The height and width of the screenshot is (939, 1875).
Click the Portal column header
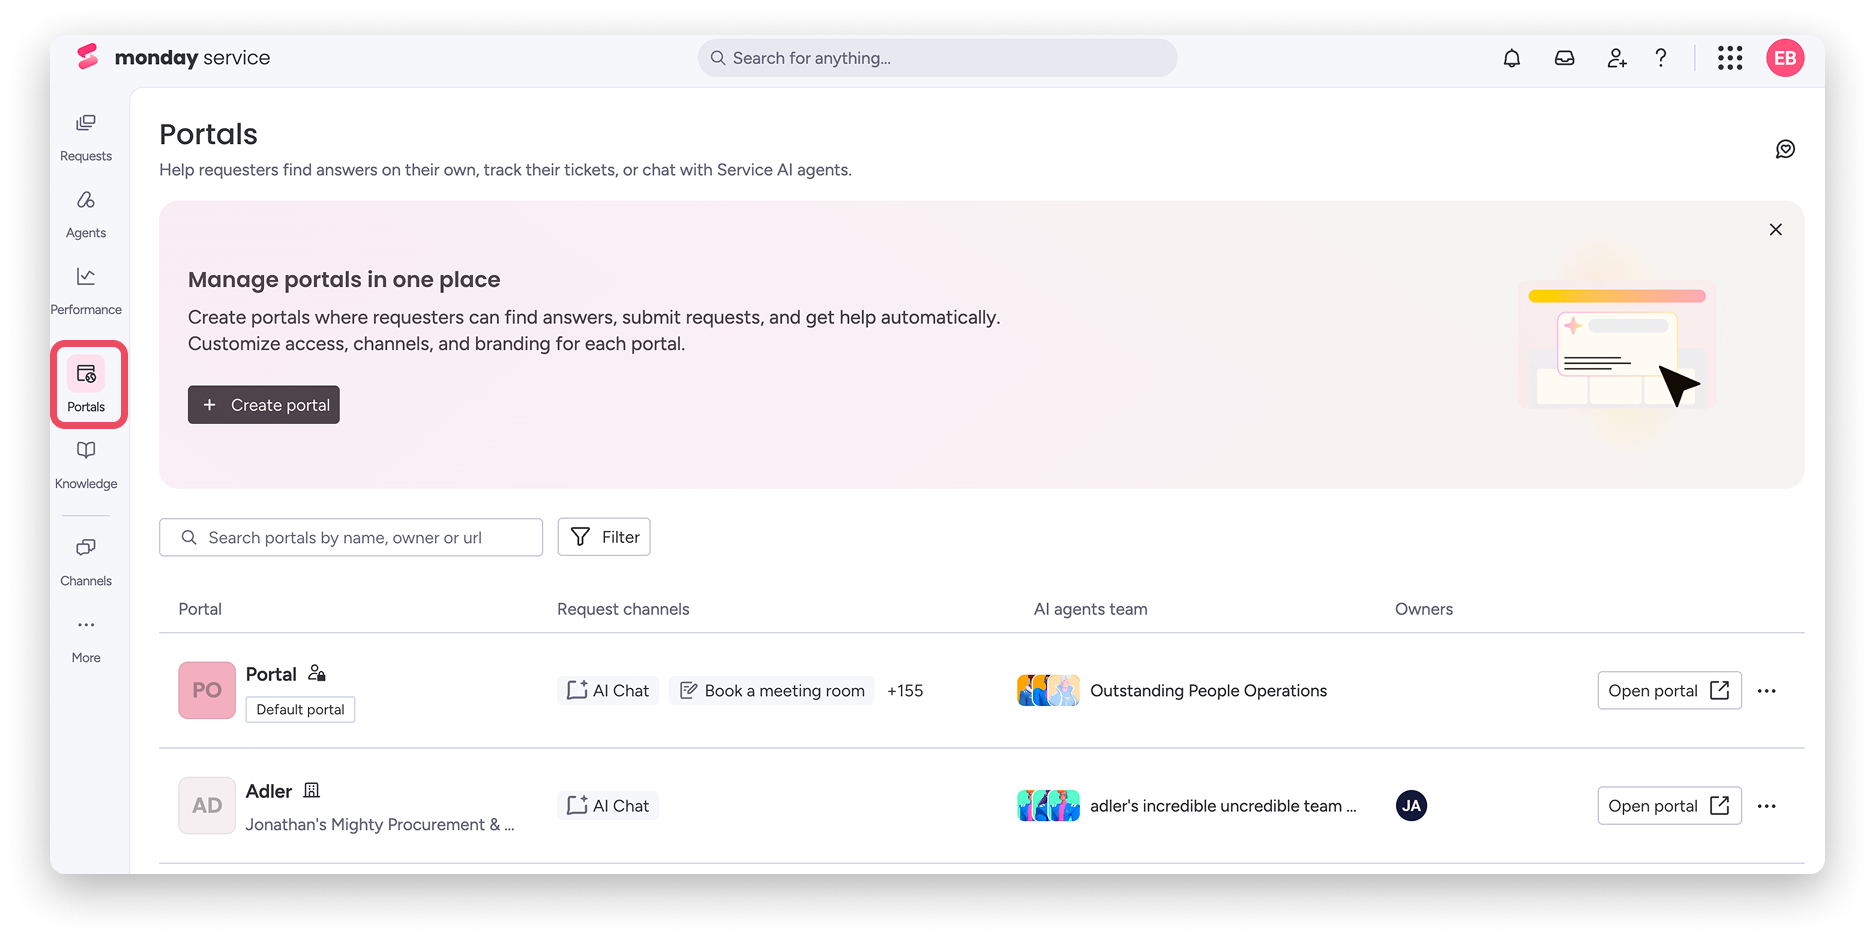click(x=200, y=609)
